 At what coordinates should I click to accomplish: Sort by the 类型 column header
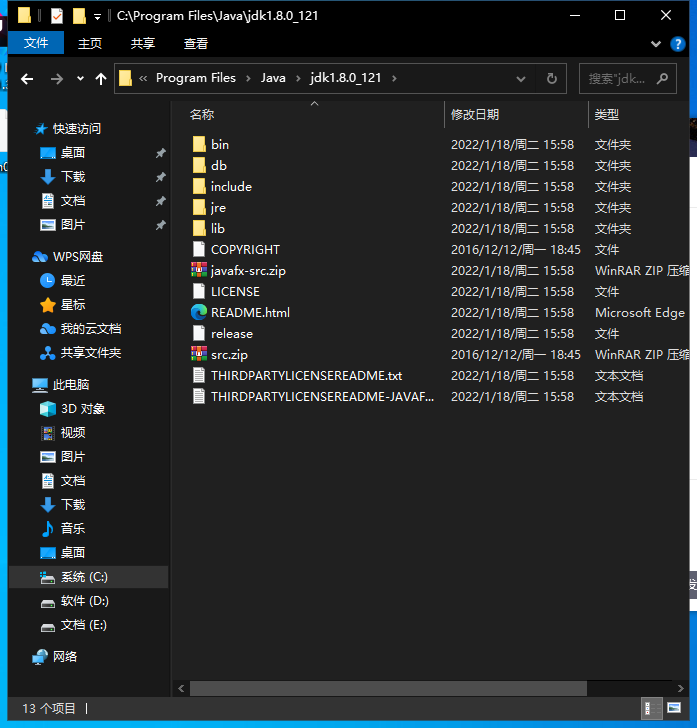click(606, 115)
